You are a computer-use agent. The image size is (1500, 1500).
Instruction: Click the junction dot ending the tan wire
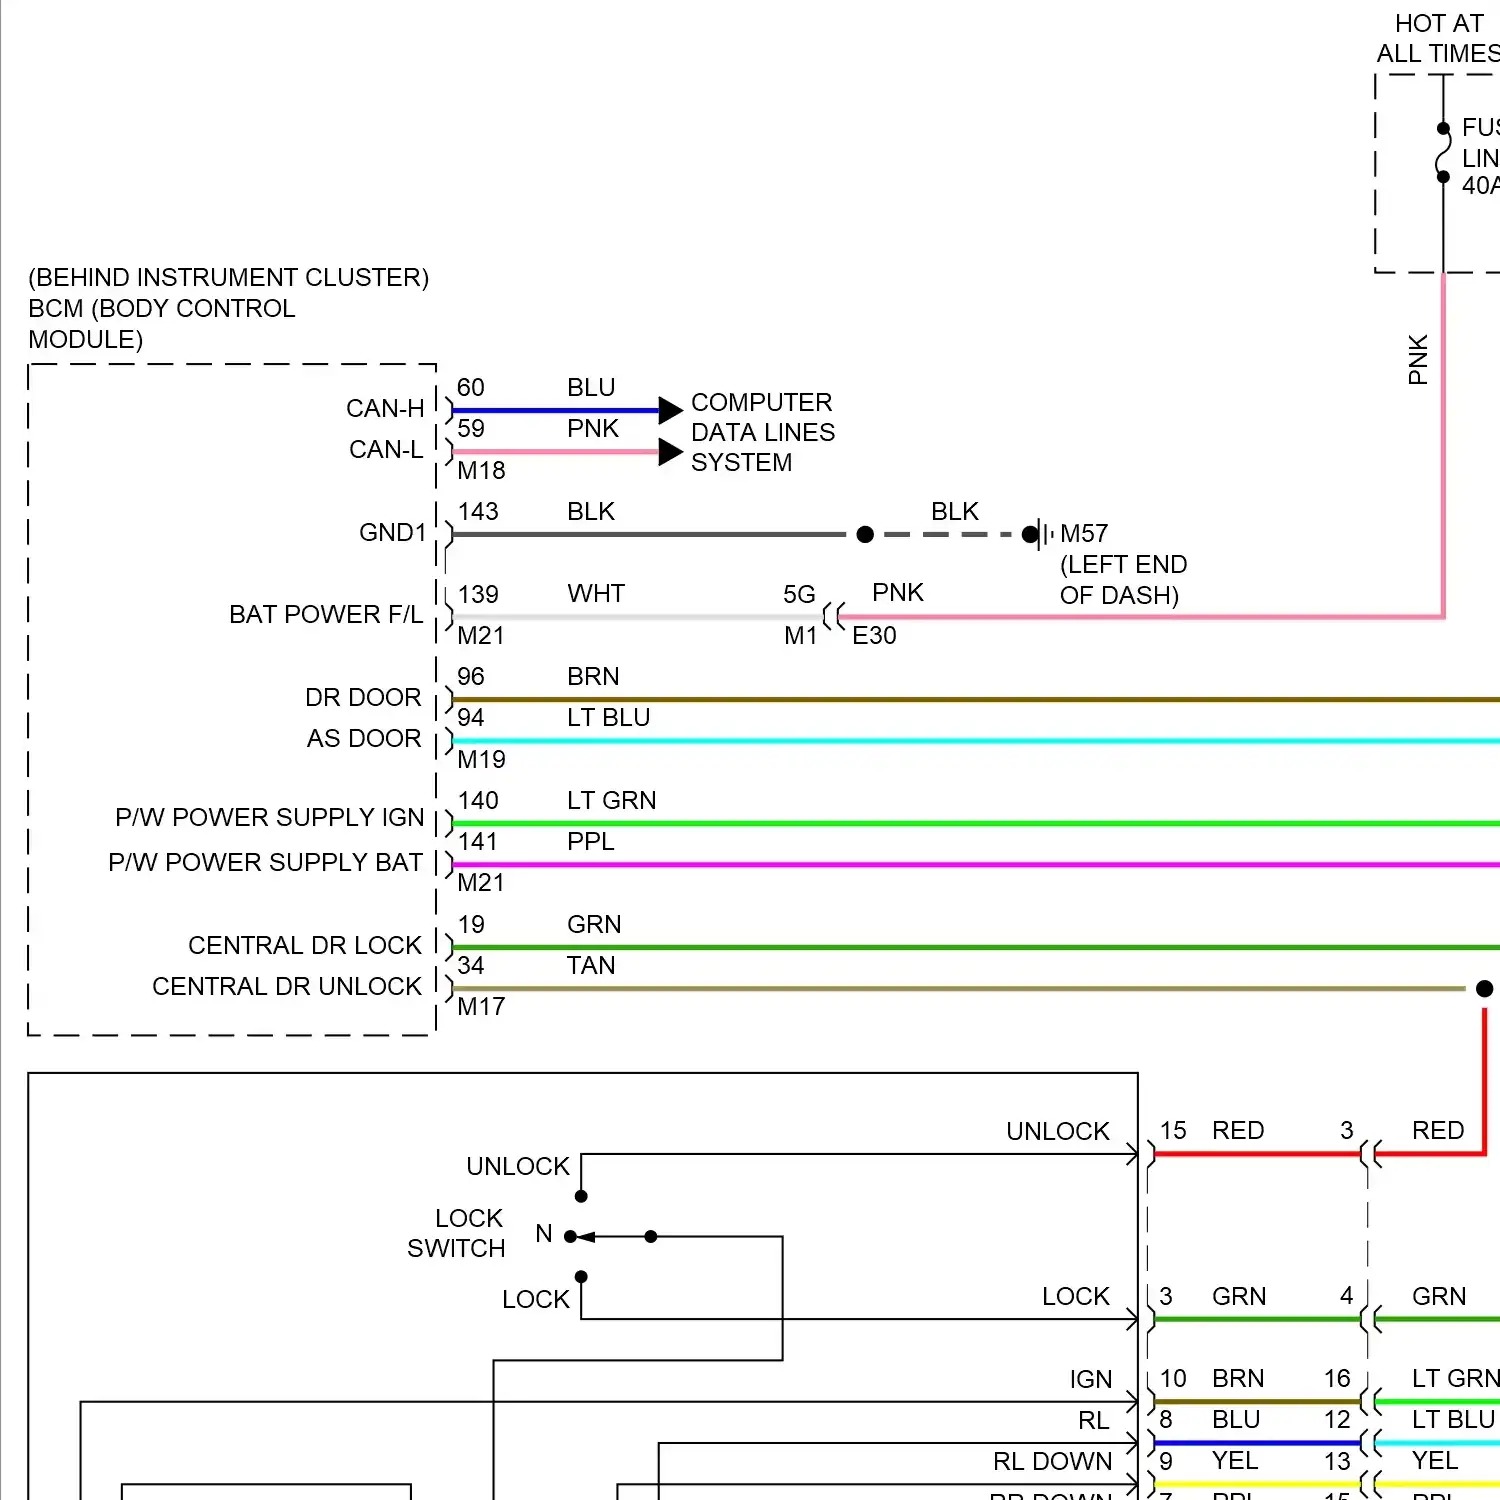1484,989
